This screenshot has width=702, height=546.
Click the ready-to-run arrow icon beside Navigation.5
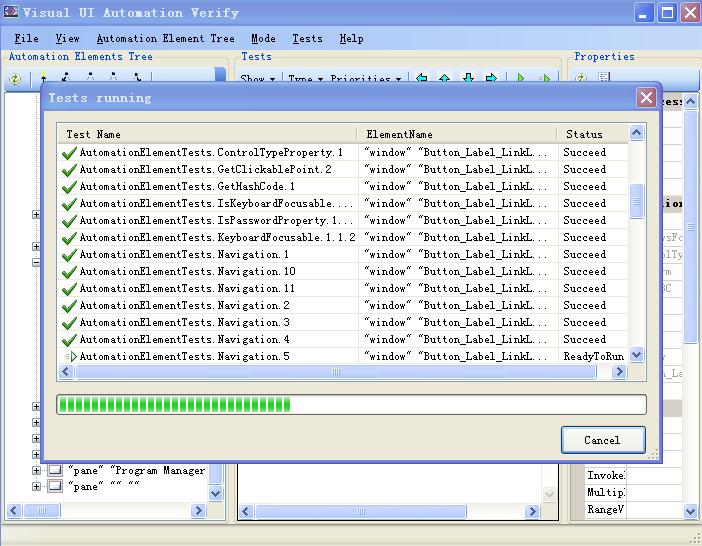71,357
